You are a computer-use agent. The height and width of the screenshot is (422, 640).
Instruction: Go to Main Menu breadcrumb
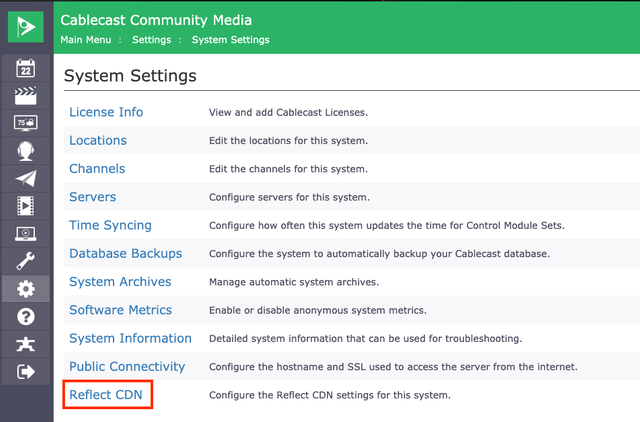point(86,40)
